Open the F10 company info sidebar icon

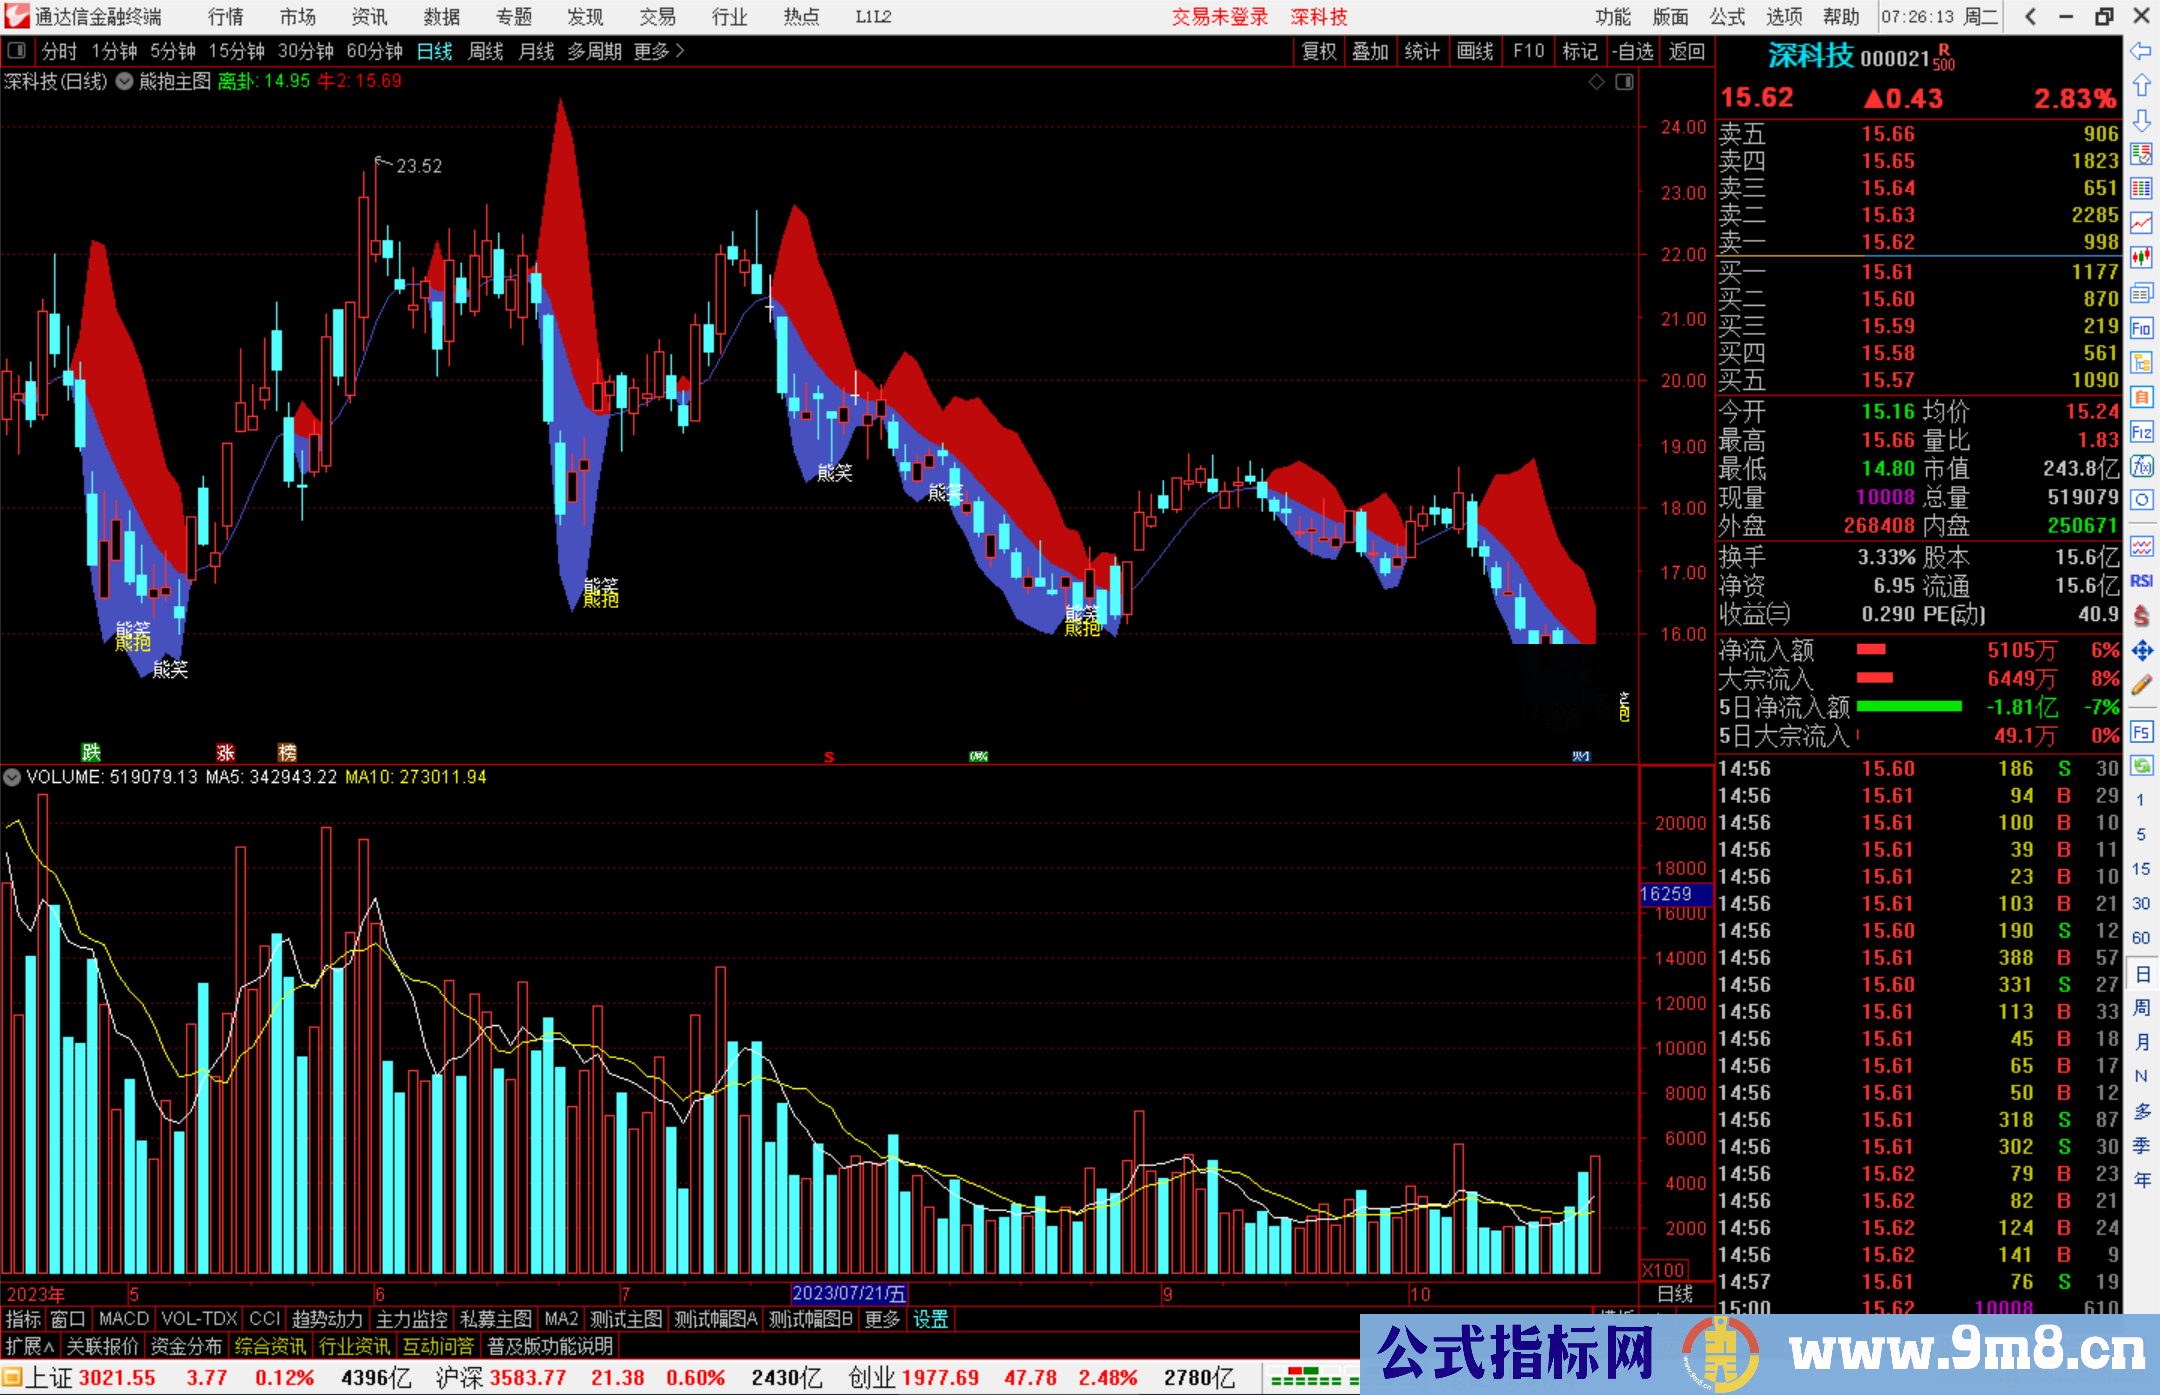pos(2141,328)
